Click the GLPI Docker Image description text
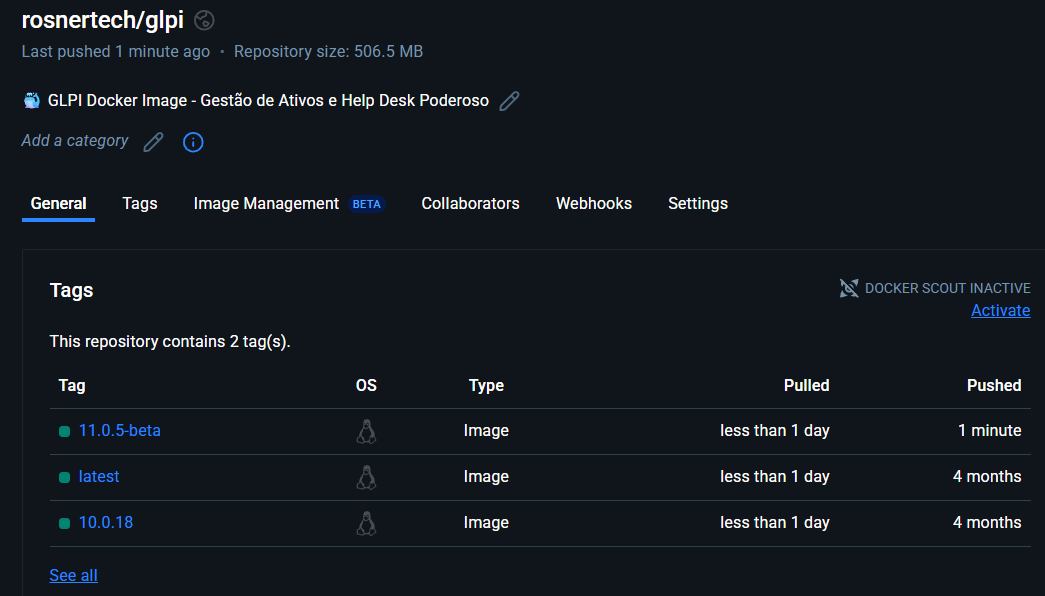1045x596 pixels. (269, 101)
